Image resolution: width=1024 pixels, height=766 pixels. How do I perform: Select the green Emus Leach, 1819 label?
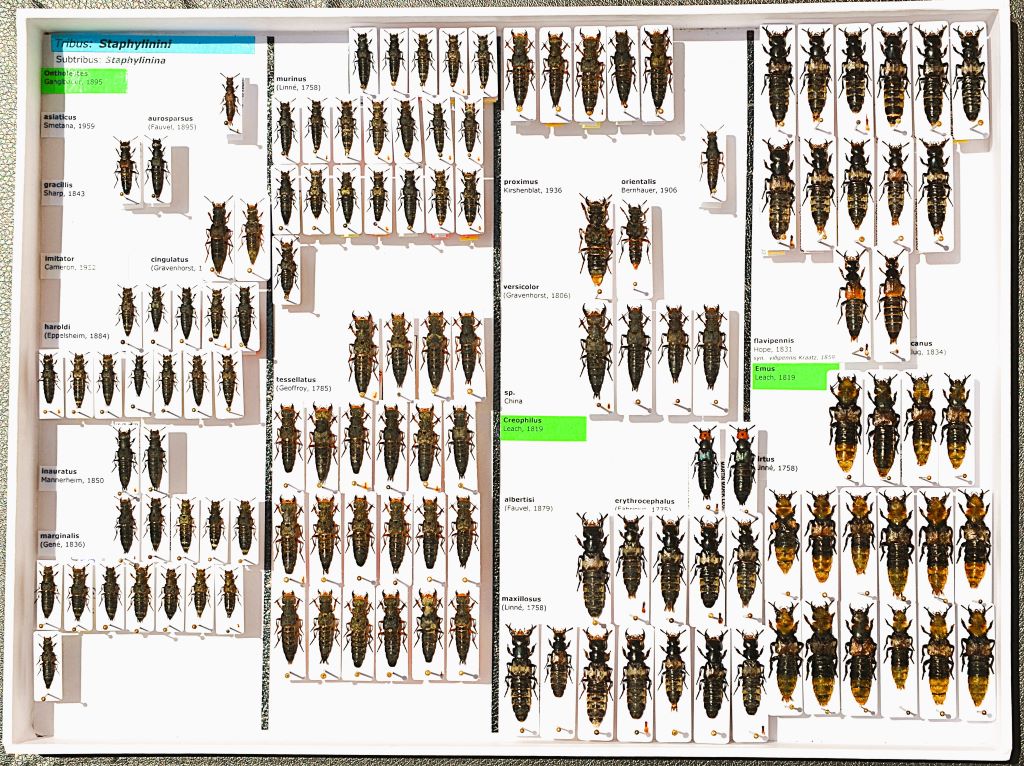pyautogui.click(x=795, y=376)
